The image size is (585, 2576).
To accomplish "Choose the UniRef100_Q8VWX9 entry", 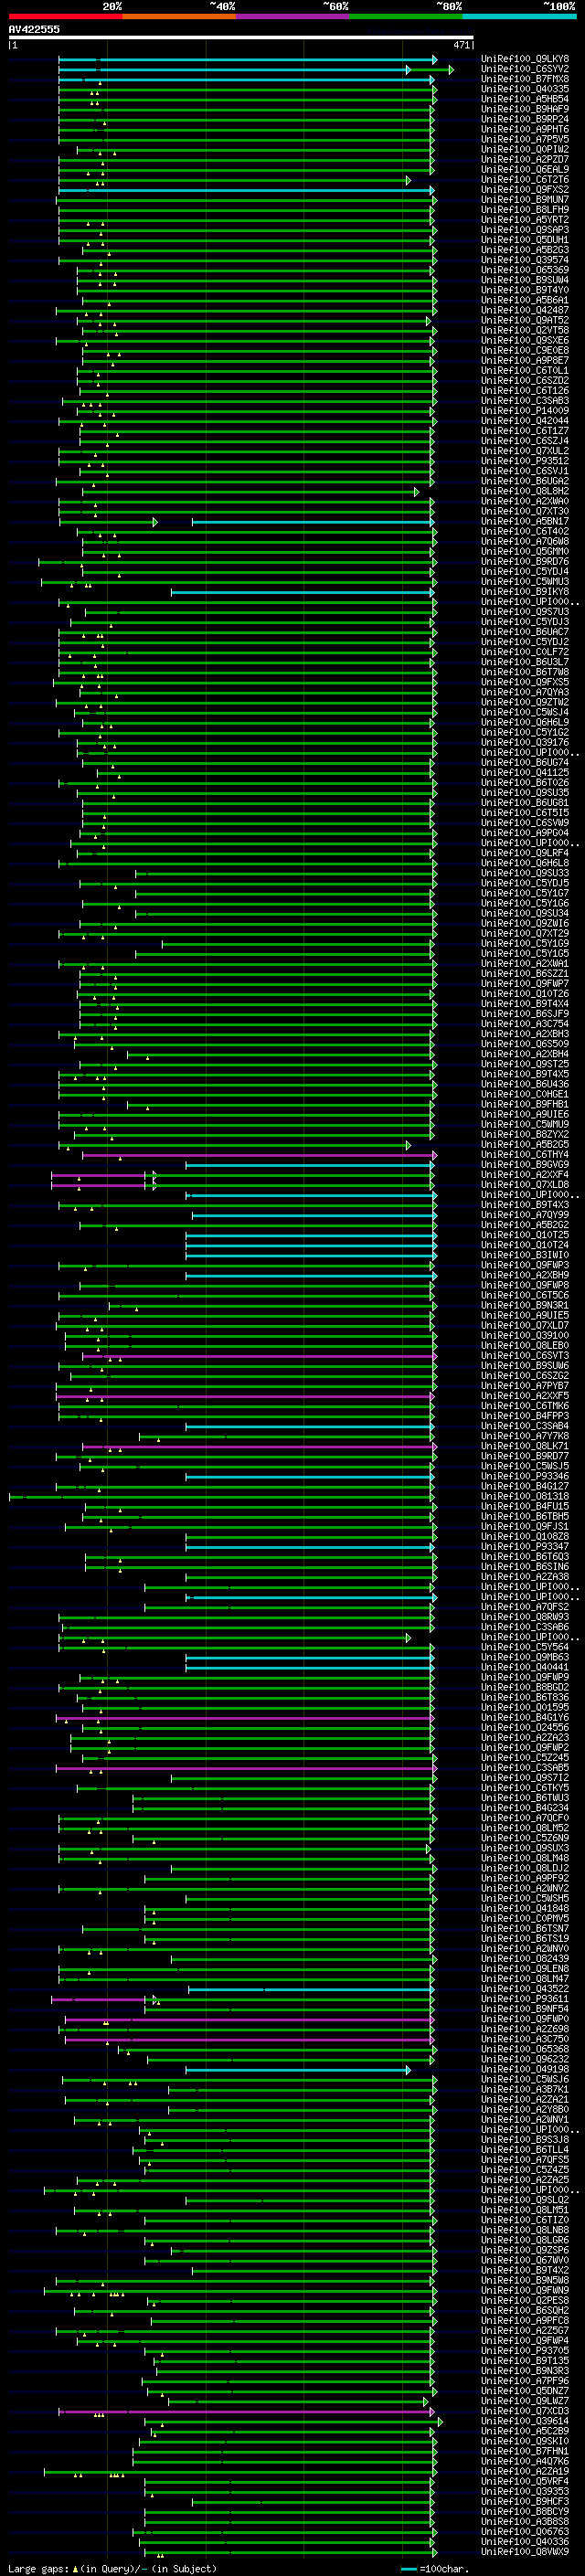I will (x=525, y=2551).
